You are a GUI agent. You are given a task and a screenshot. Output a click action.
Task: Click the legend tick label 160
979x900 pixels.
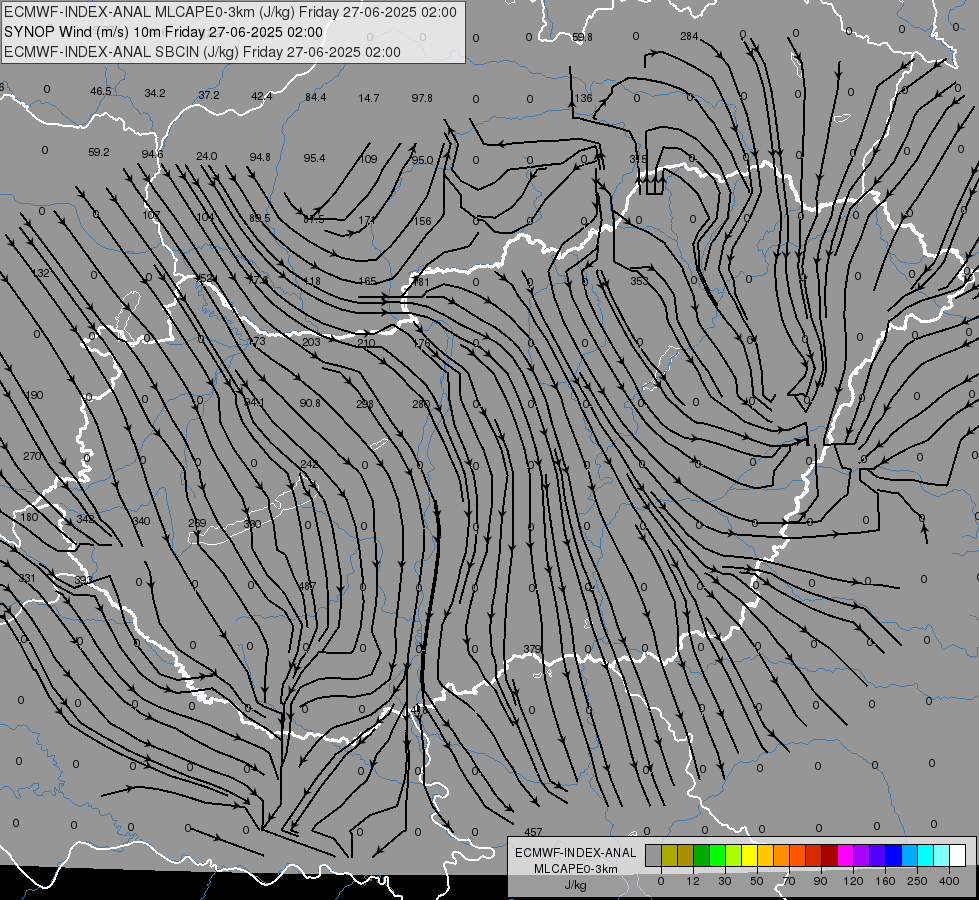(885, 881)
